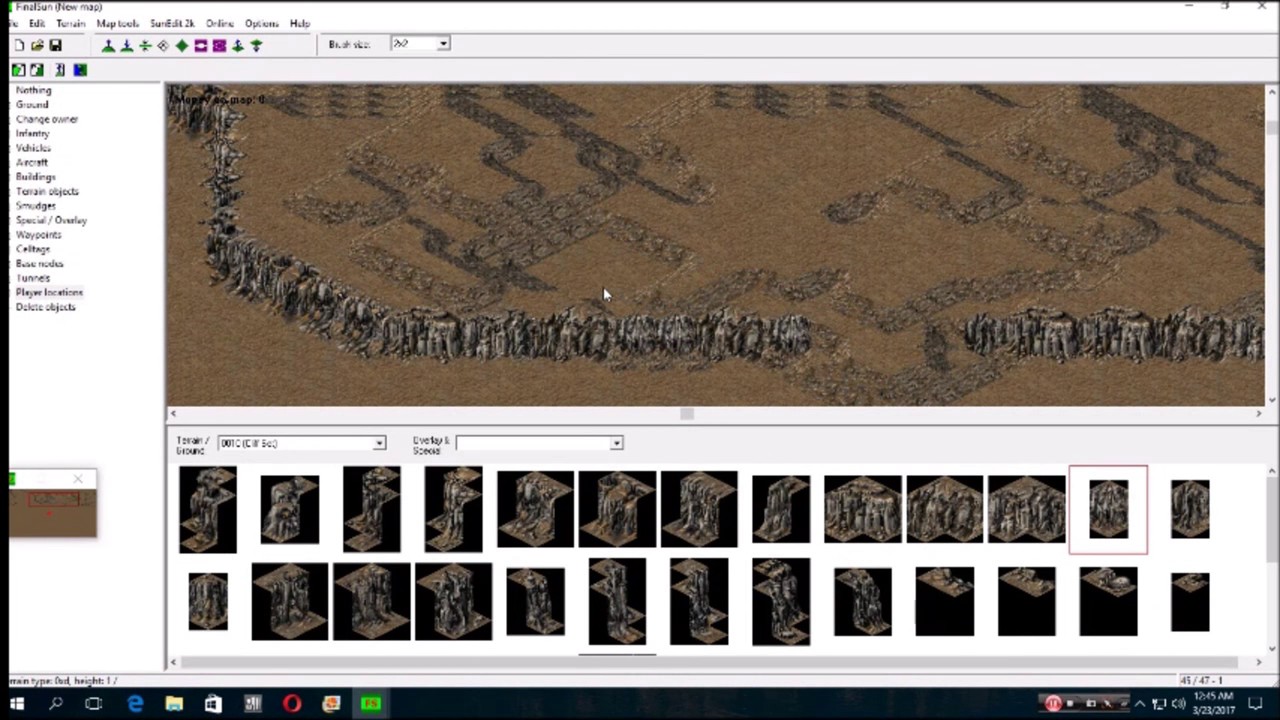The image size is (1280, 720).
Task: Click the map view's left scroll arrow
Action: (173, 413)
